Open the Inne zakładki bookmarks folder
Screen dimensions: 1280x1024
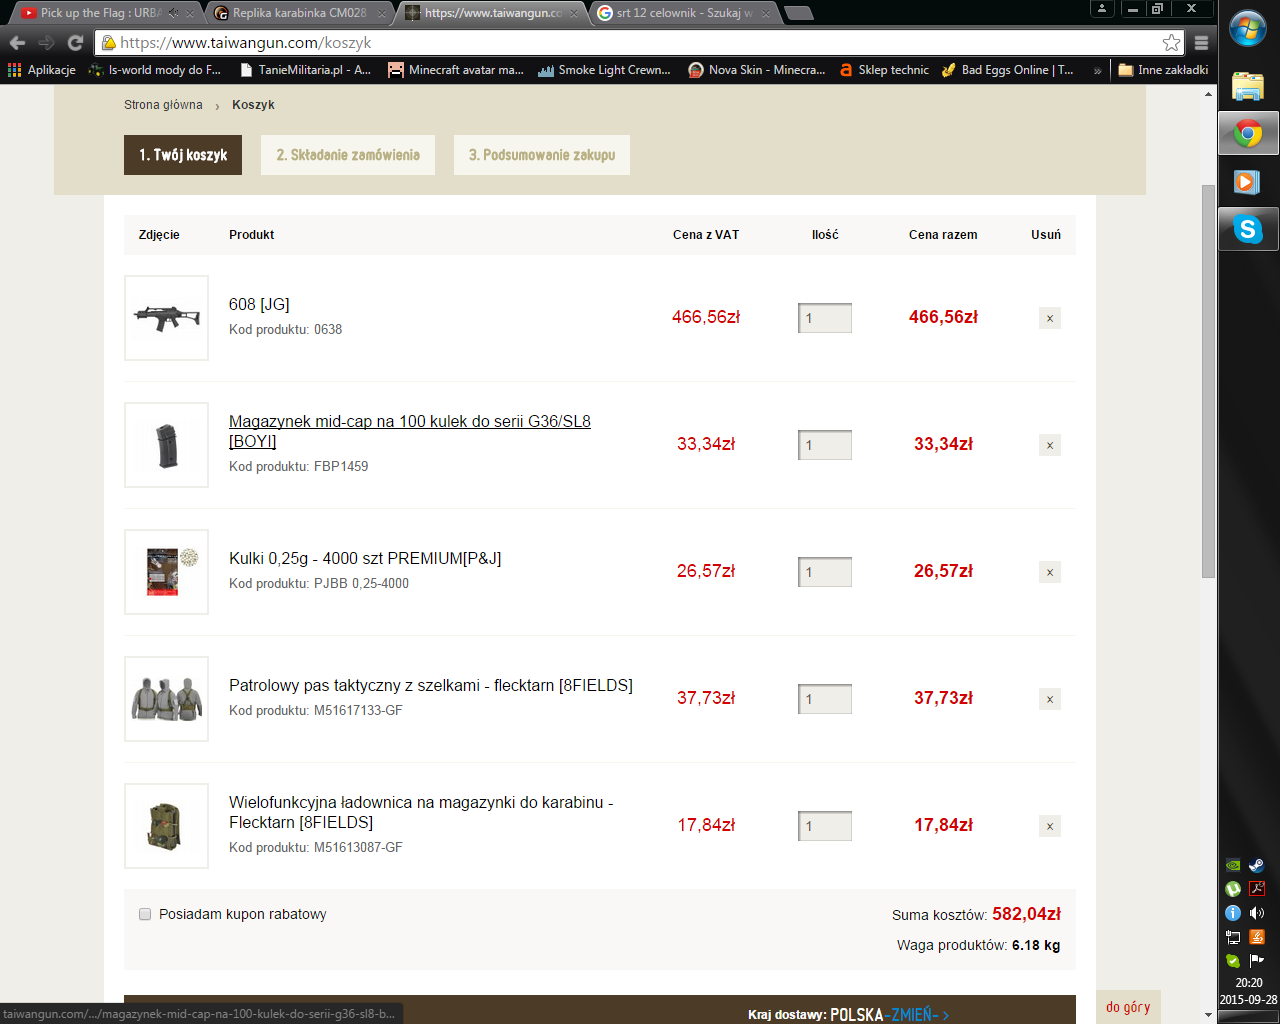tap(1163, 70)
